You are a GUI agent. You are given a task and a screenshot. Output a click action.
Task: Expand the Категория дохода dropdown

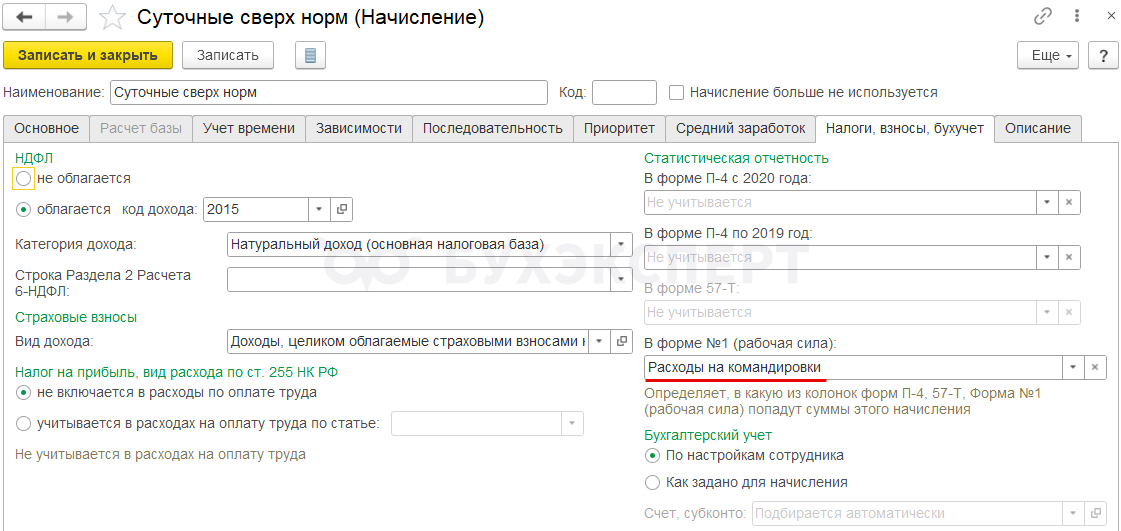click(x=621, y=244)
